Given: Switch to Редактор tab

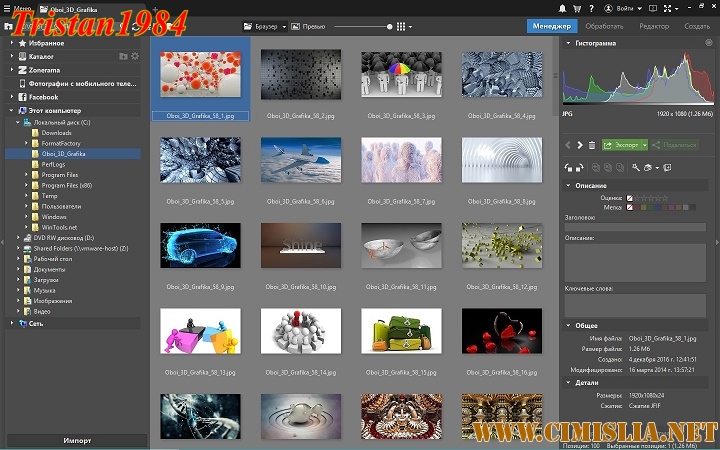Looking at the screenshot, I should [654, 26].
